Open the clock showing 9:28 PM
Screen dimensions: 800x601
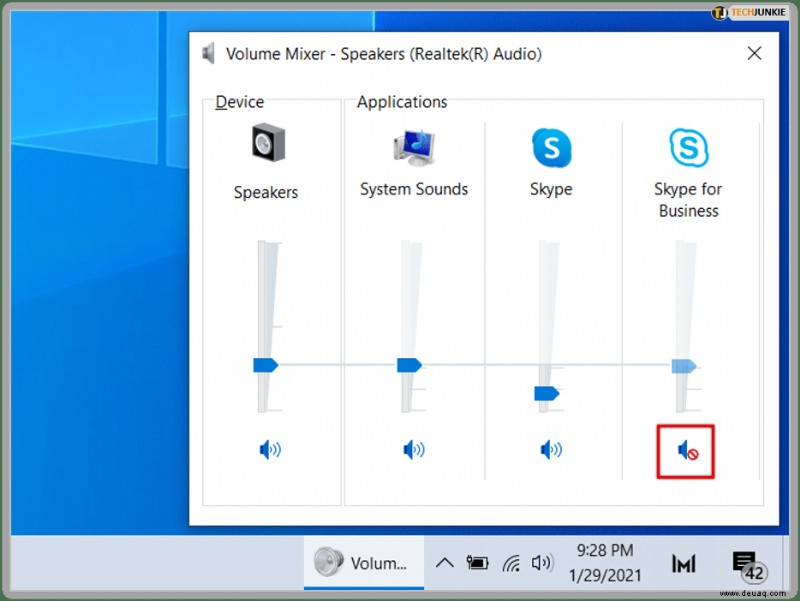click(605, 563)
